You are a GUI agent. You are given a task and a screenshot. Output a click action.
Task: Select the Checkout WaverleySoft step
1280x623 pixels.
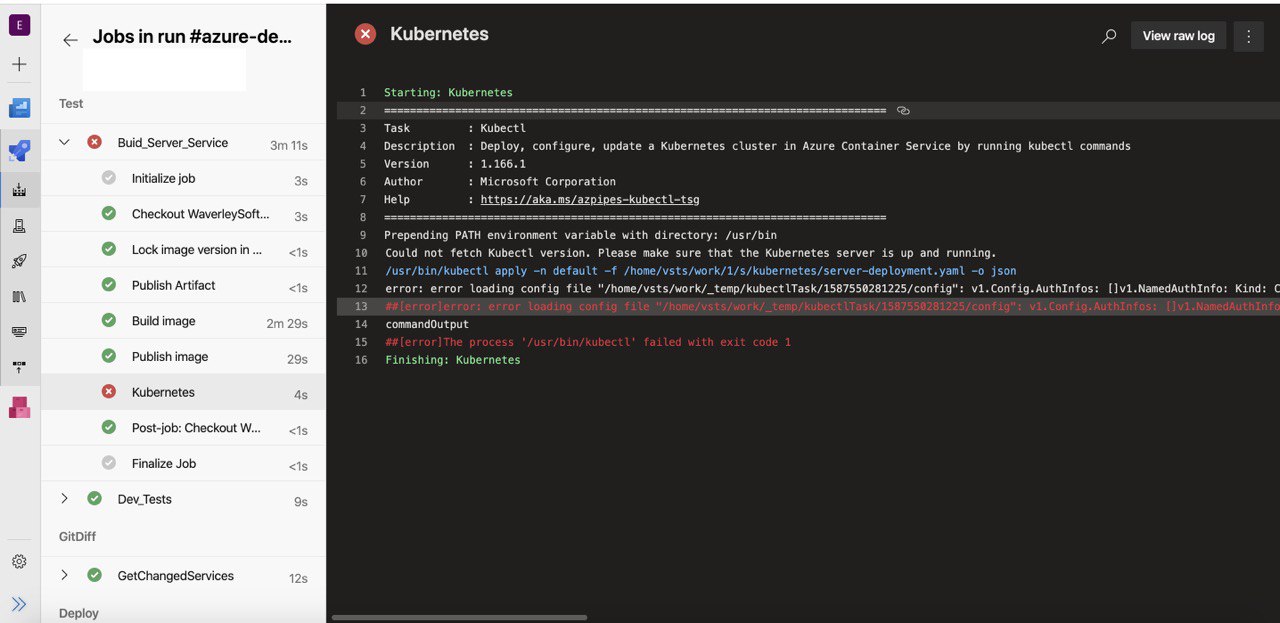pos(183,214)
